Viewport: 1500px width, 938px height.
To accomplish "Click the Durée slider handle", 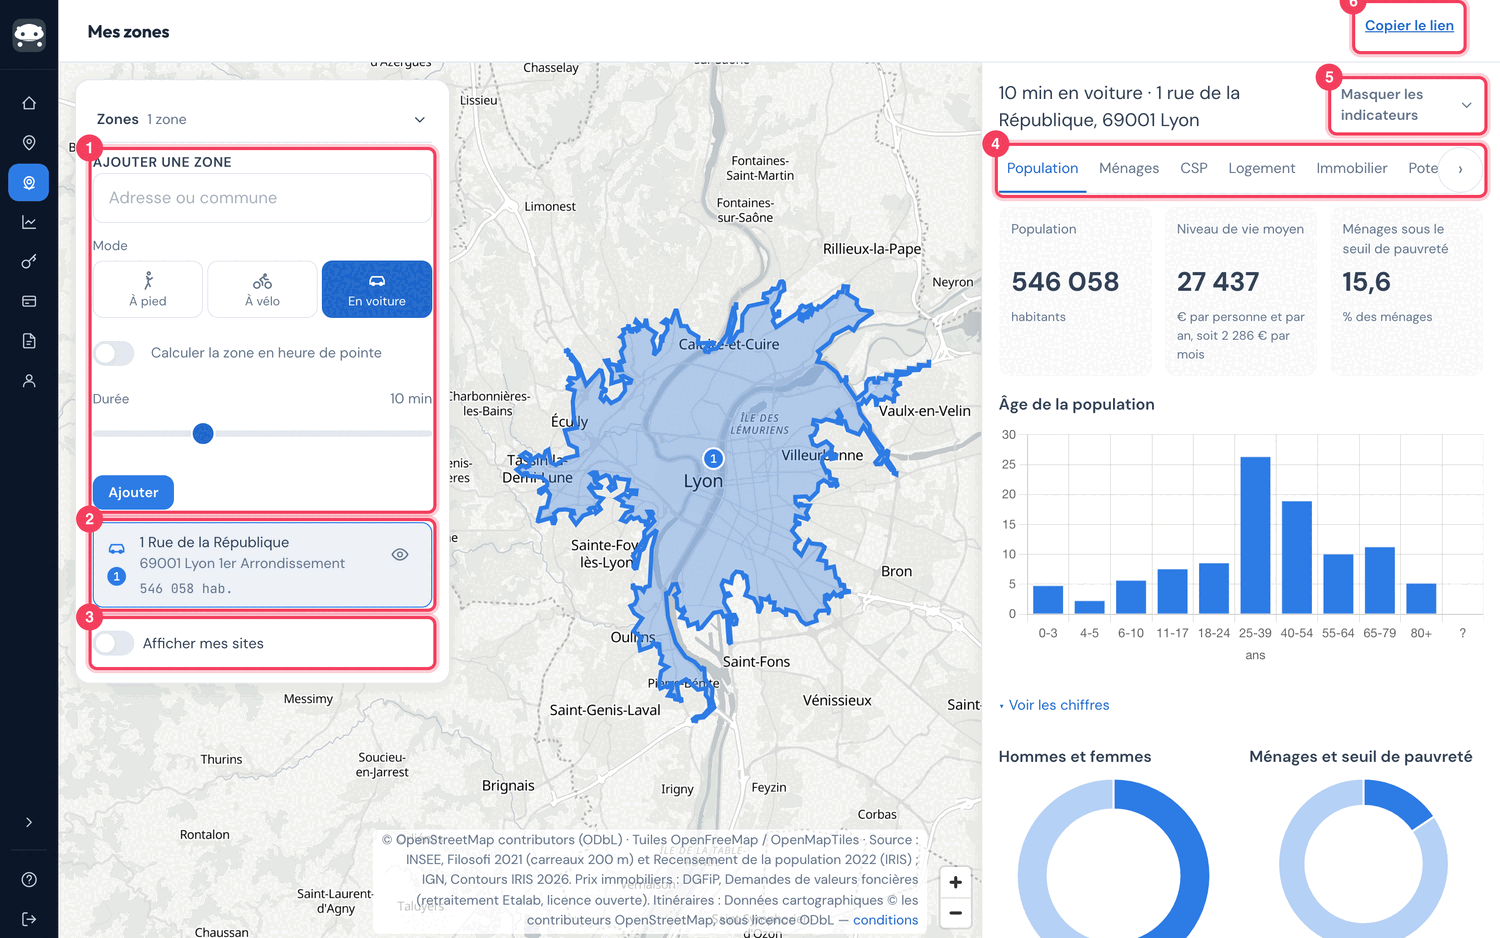I will (203, 434).
